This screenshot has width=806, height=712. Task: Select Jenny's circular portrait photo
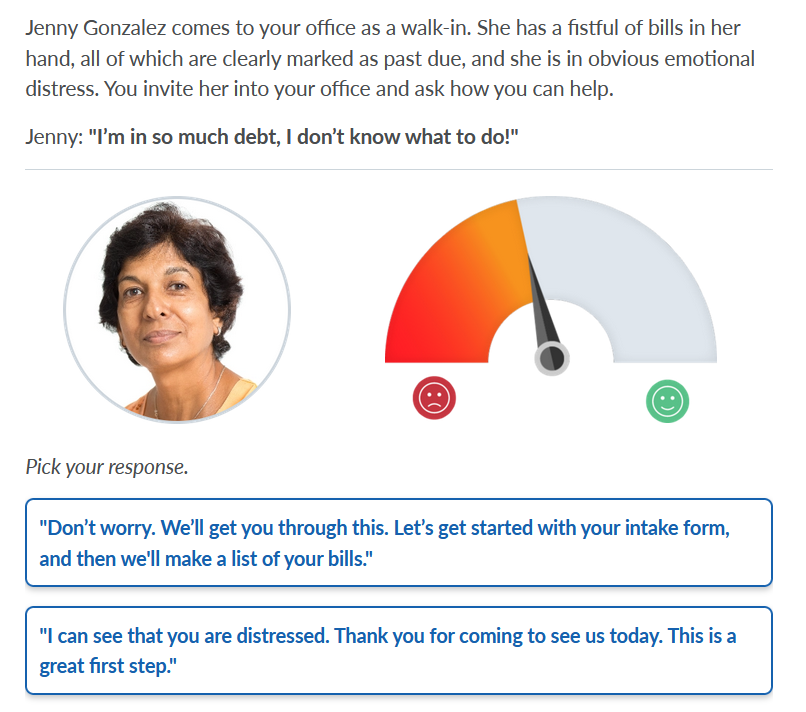[177, 310]
